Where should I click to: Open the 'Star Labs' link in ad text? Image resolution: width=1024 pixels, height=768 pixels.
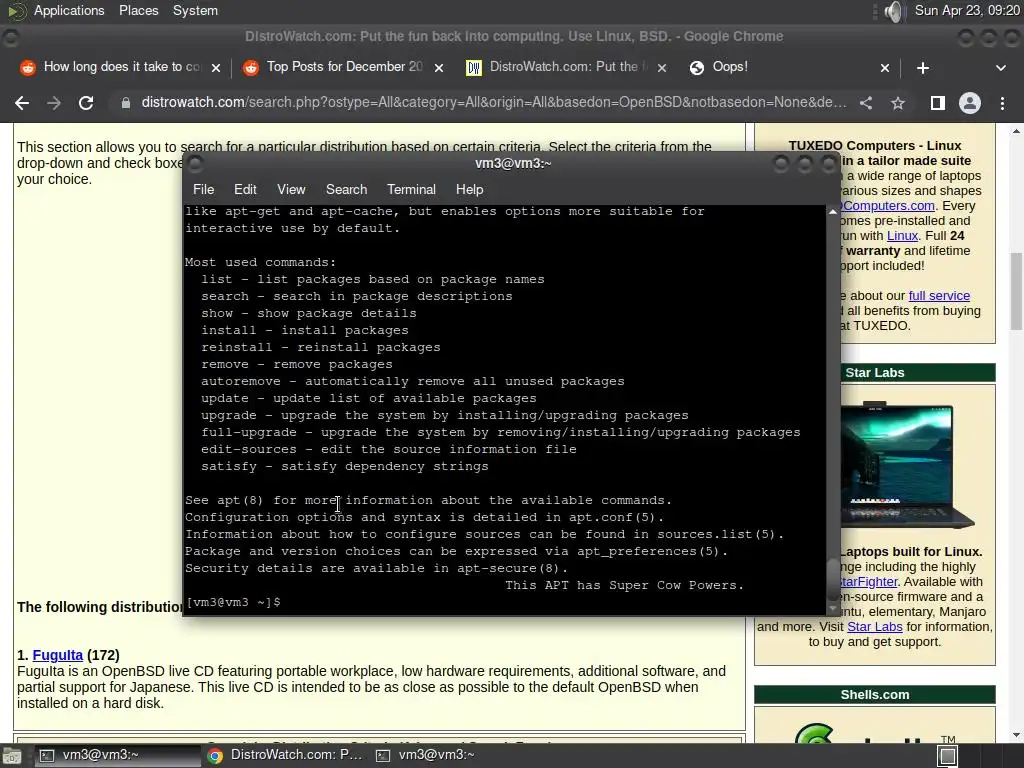point(874,627)
